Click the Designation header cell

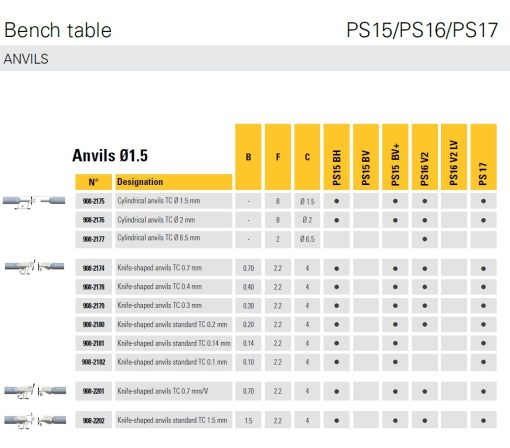pos(174,182)
